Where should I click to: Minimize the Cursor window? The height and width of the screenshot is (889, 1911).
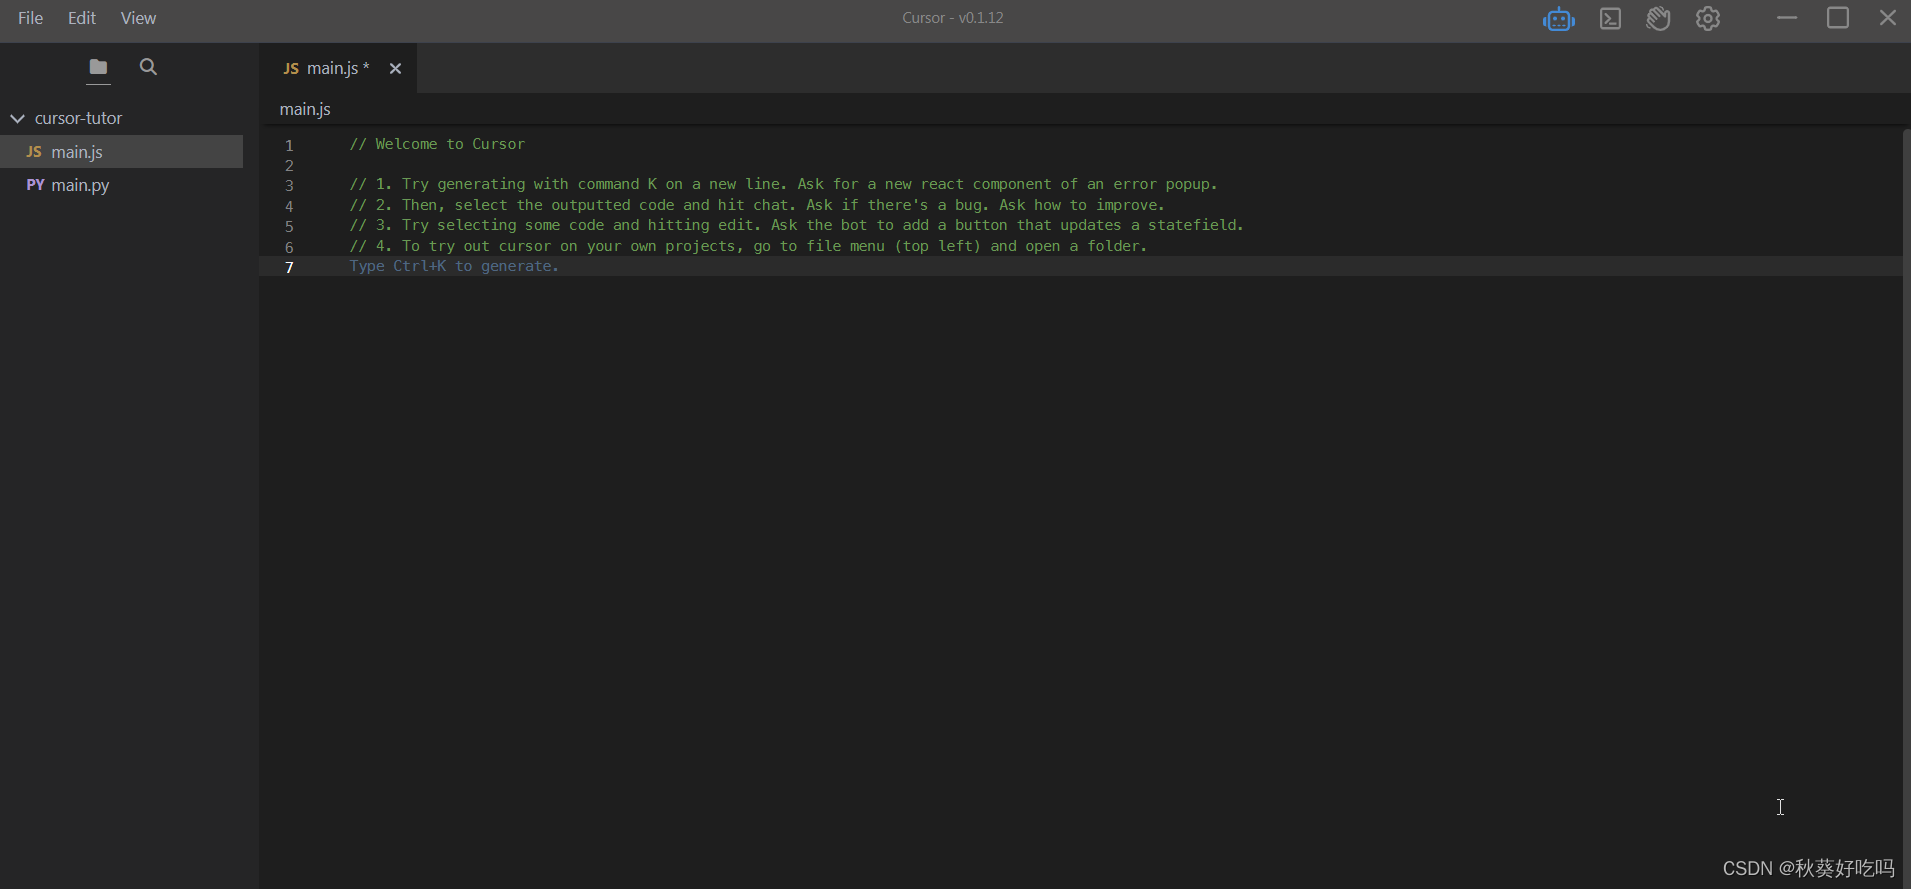[1787, 18]
